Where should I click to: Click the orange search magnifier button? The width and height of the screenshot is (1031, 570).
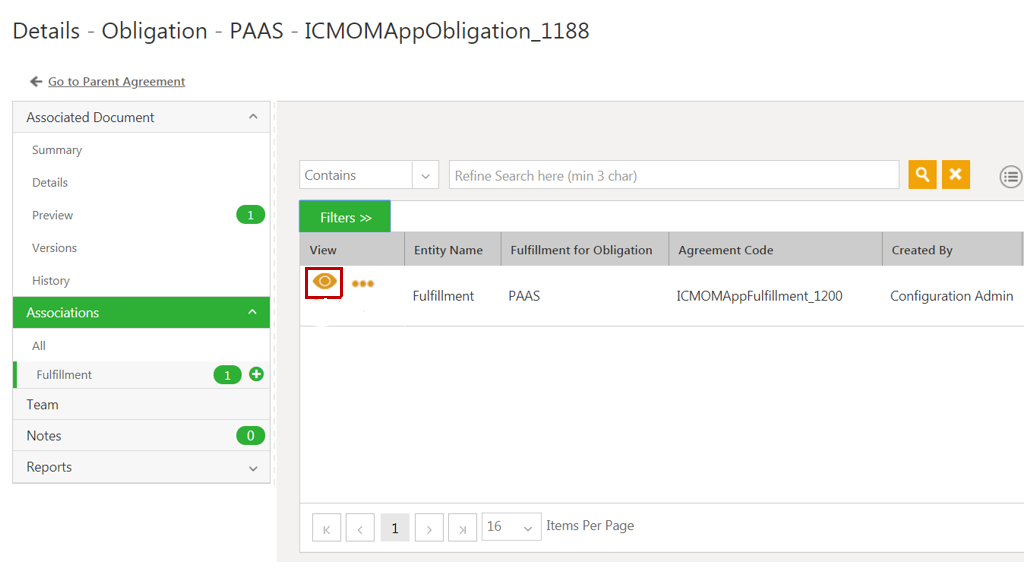922,175
